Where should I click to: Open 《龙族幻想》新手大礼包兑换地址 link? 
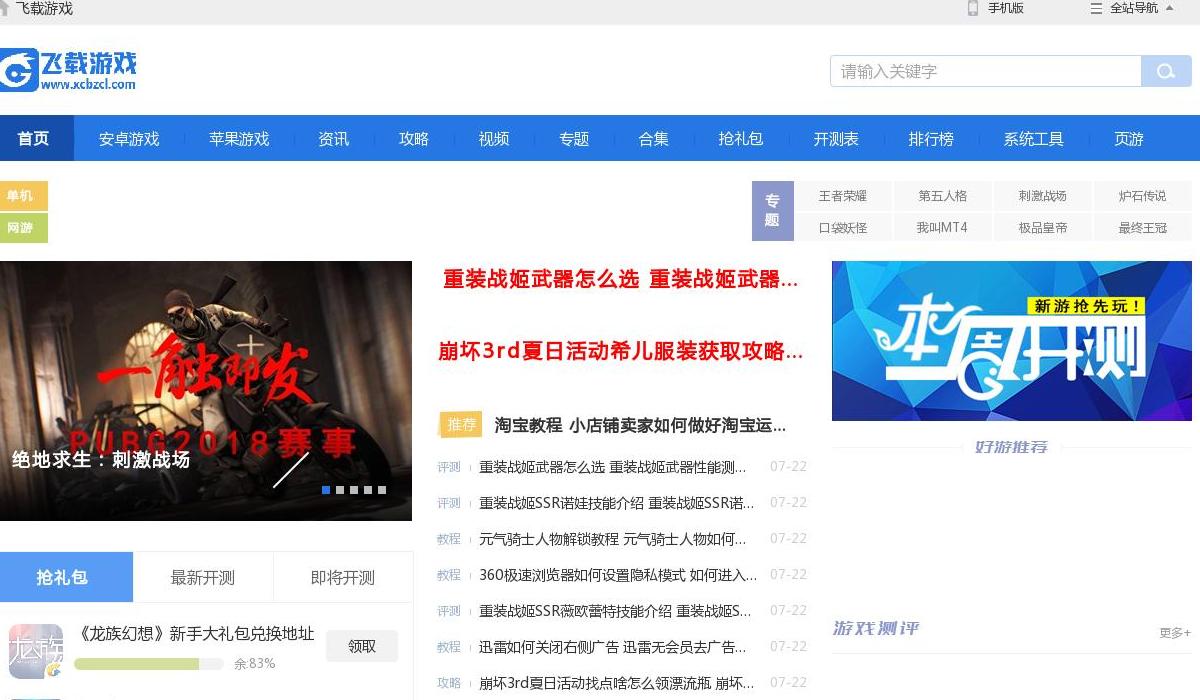(x=194, y=634)
